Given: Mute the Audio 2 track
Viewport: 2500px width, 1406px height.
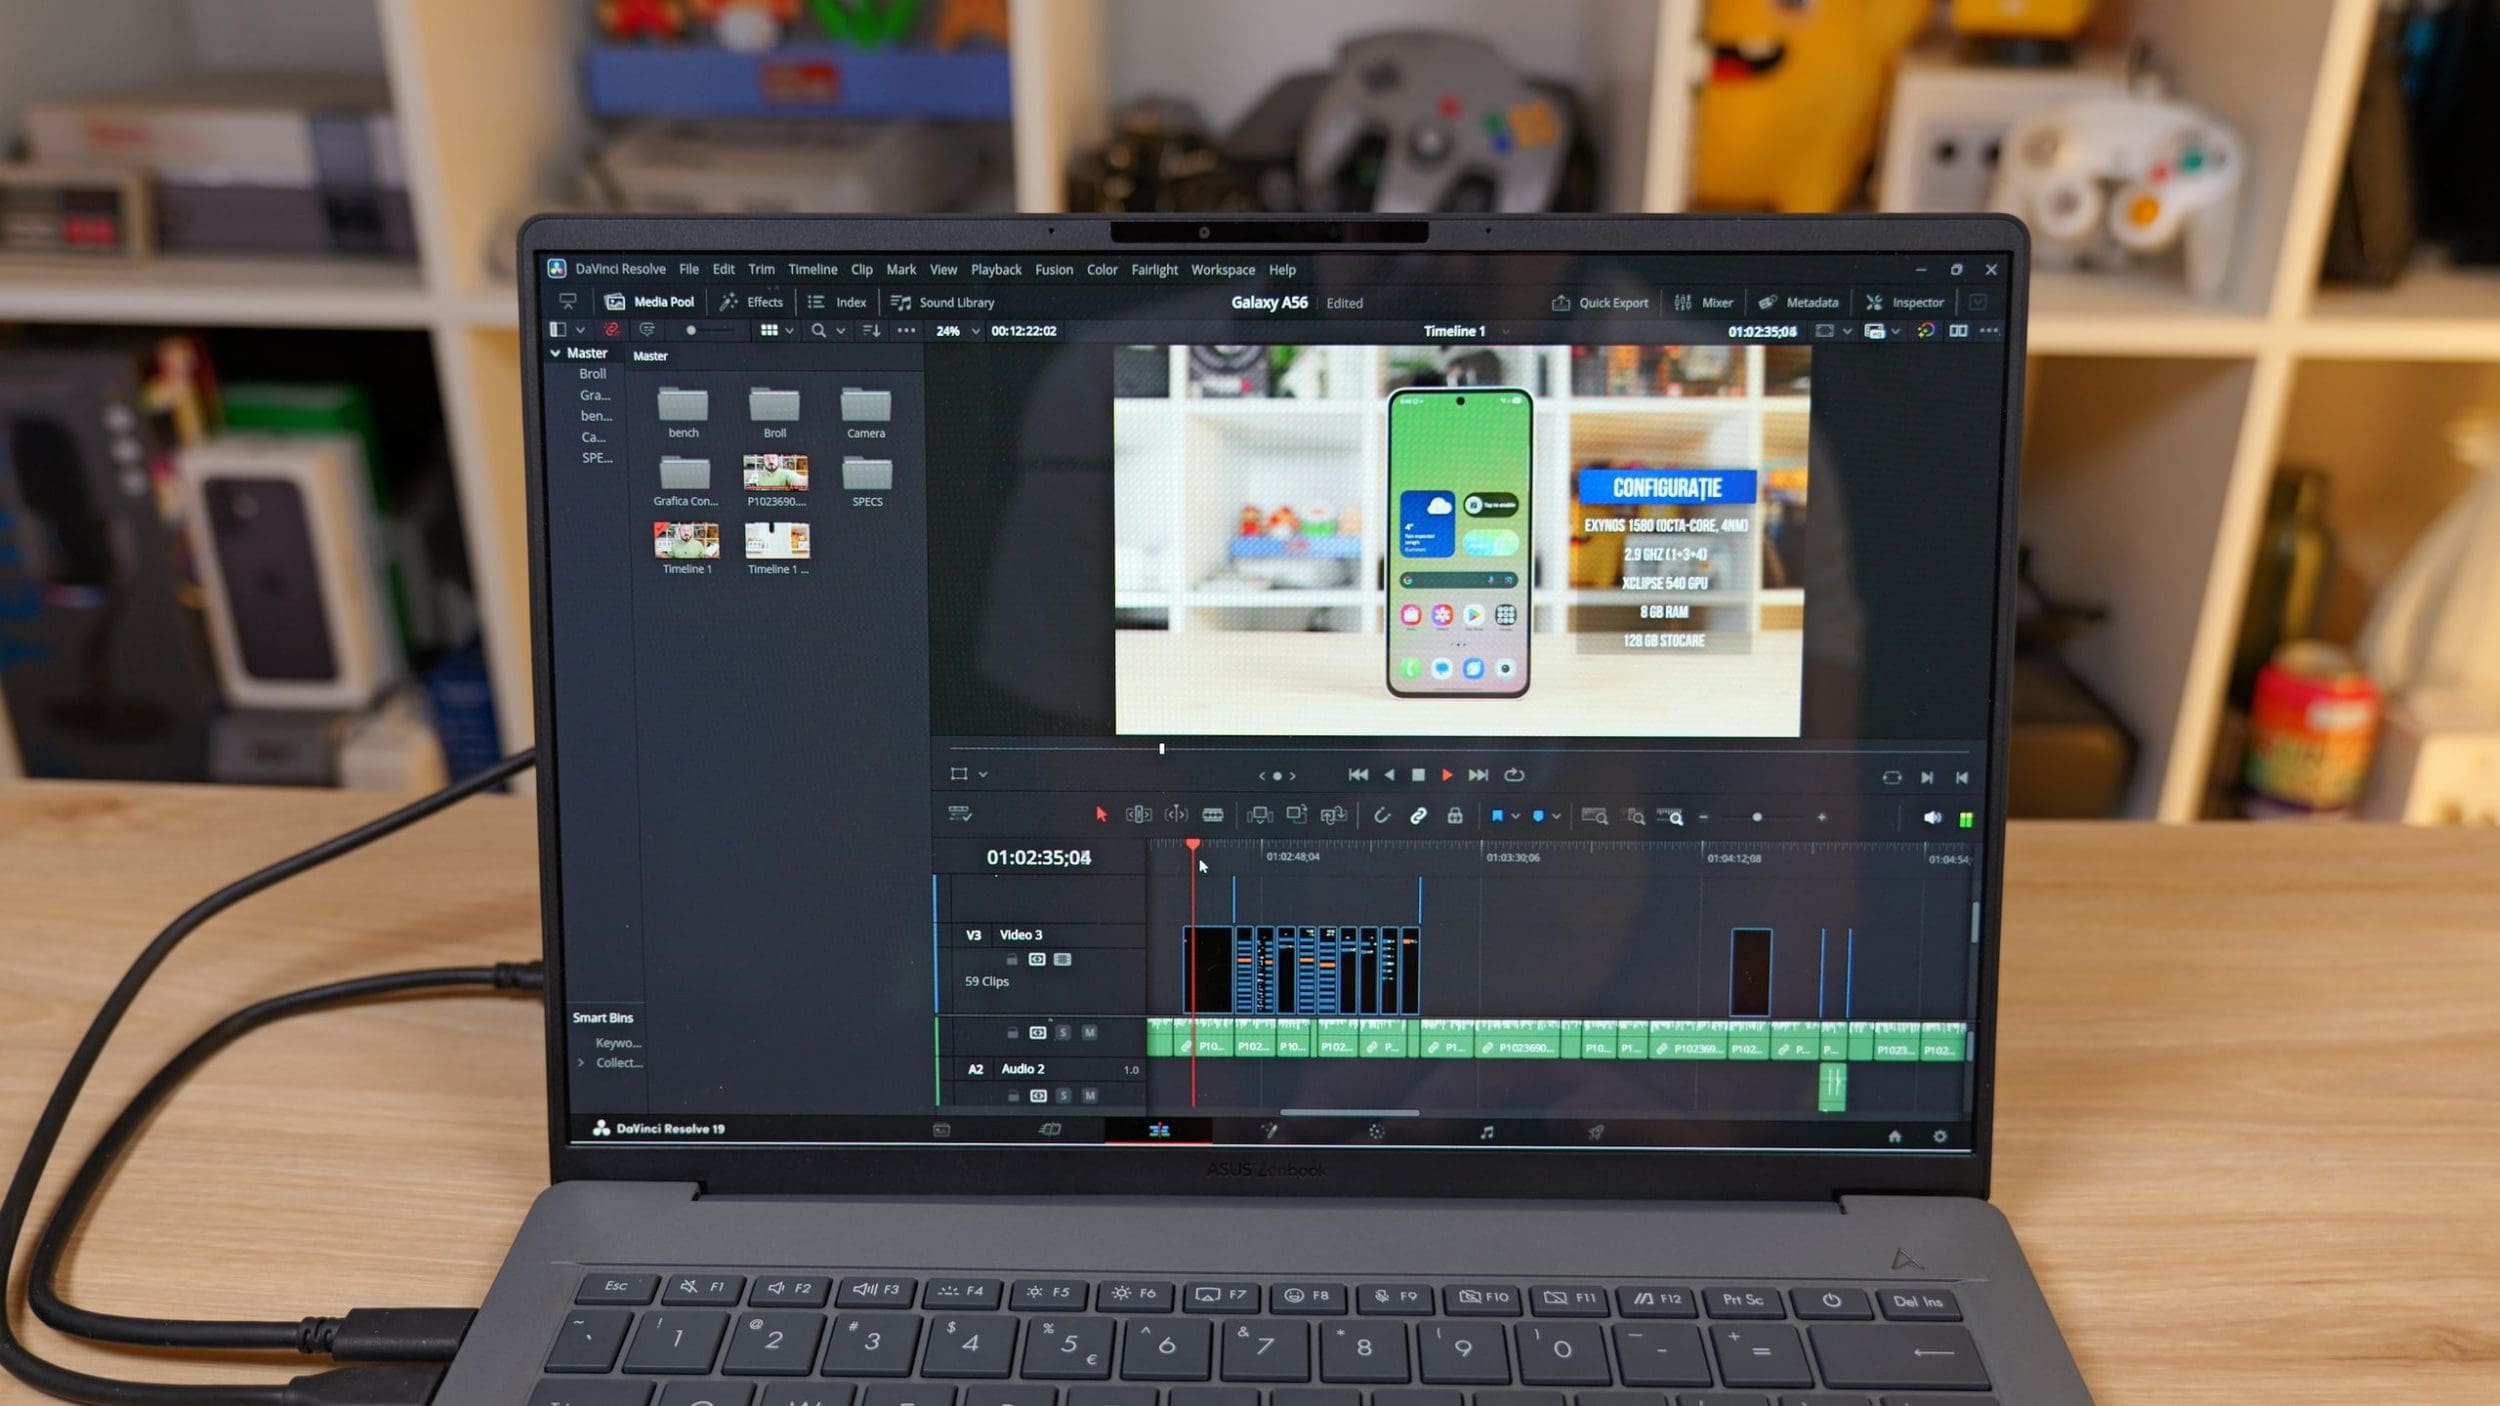Looking at the screenshot, I should (x=1090, y=1096).
